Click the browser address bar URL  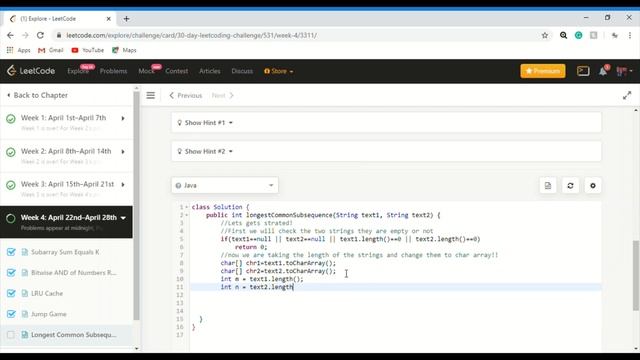191,36
